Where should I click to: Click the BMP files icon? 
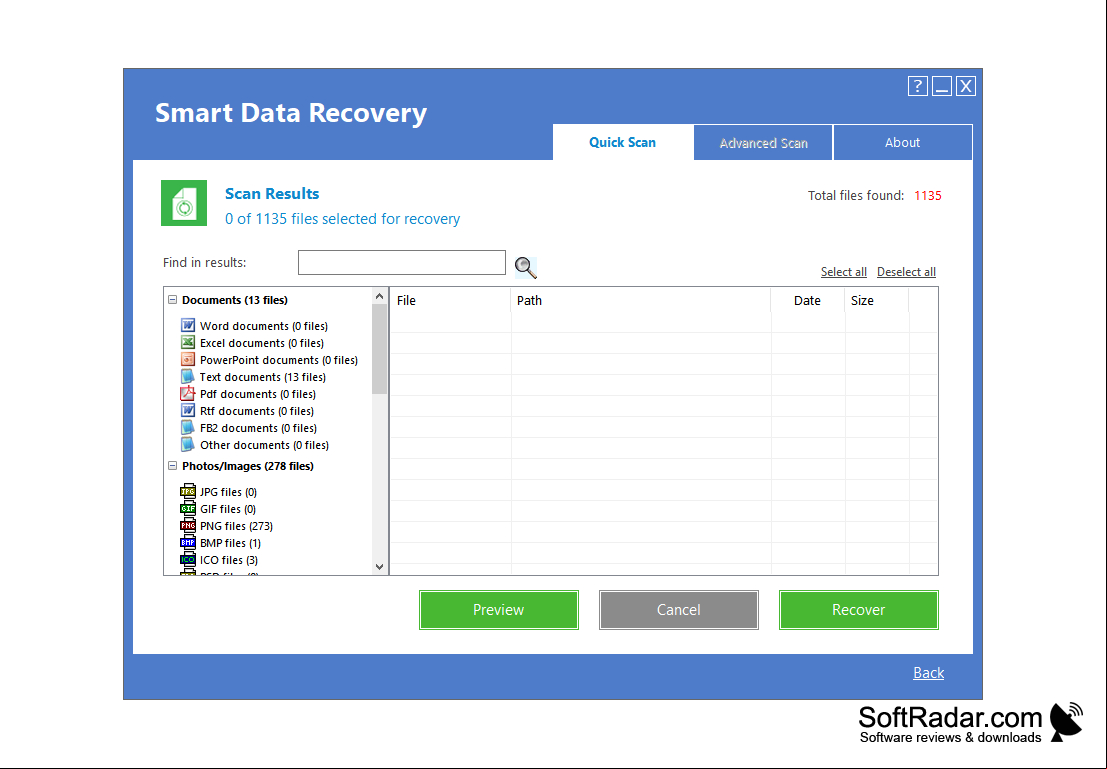[x=187, y=542]
